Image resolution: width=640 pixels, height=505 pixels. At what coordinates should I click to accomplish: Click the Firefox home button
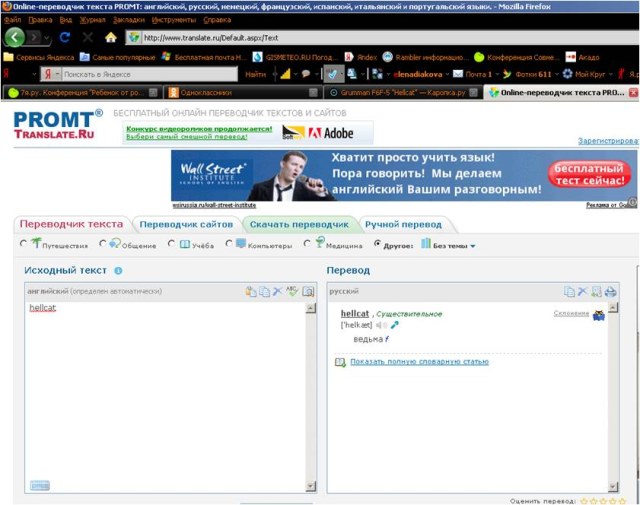(x=111, y=37)
